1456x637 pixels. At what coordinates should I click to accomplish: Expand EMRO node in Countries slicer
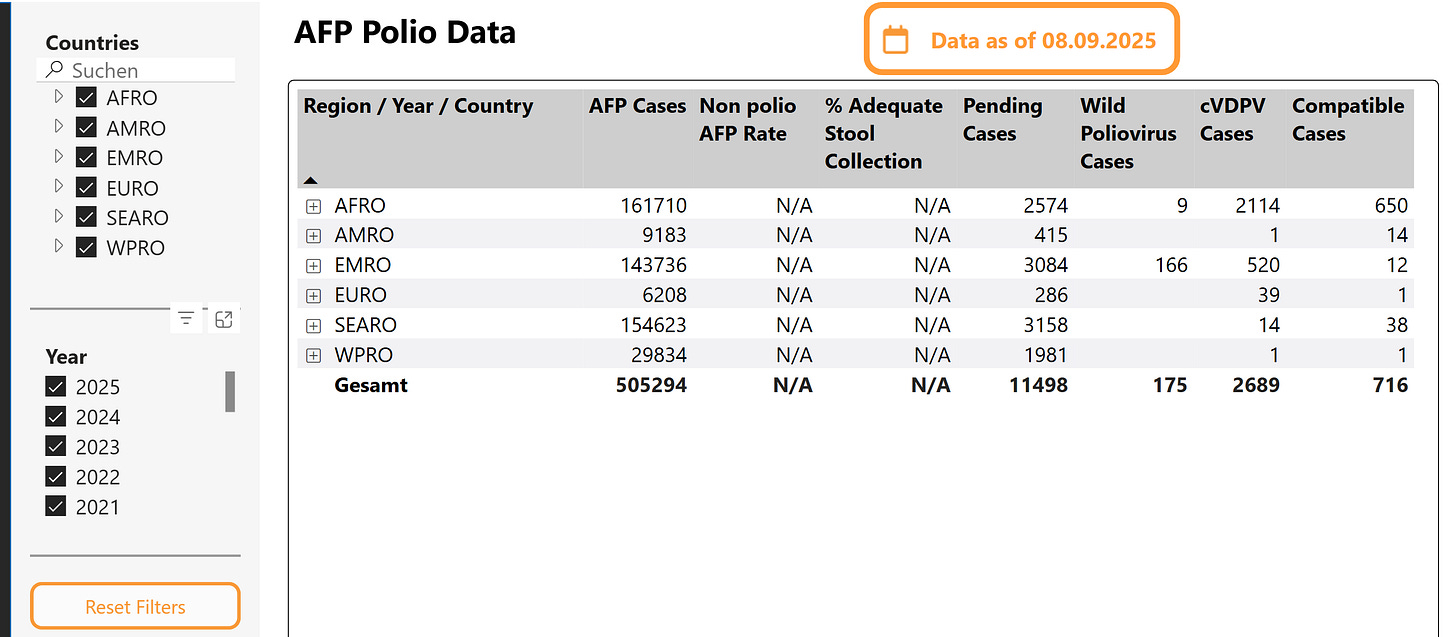[58, 157]
